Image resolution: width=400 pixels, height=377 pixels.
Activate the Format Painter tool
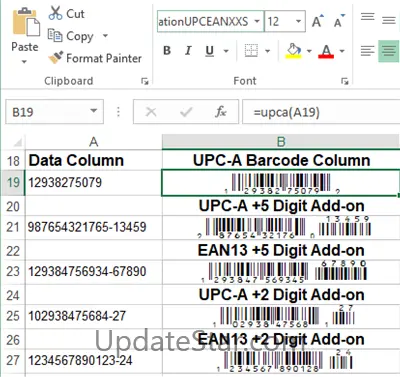pyautogui.click(x=95, y=58)
